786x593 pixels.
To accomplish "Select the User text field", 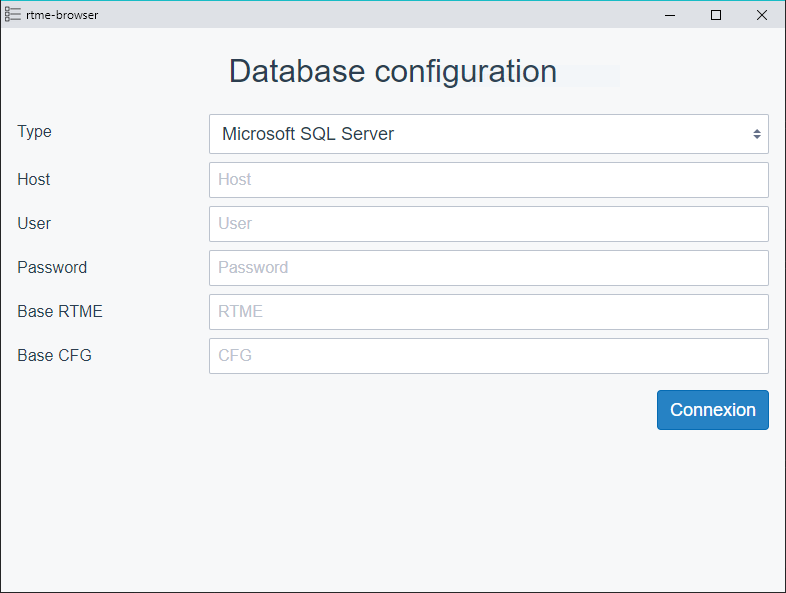I will click(489, 224).
